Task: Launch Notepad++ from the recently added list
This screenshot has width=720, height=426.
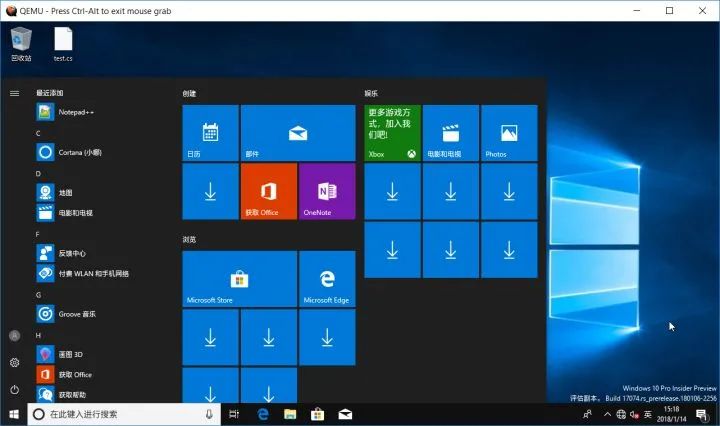Action: [x=103, y=112]
